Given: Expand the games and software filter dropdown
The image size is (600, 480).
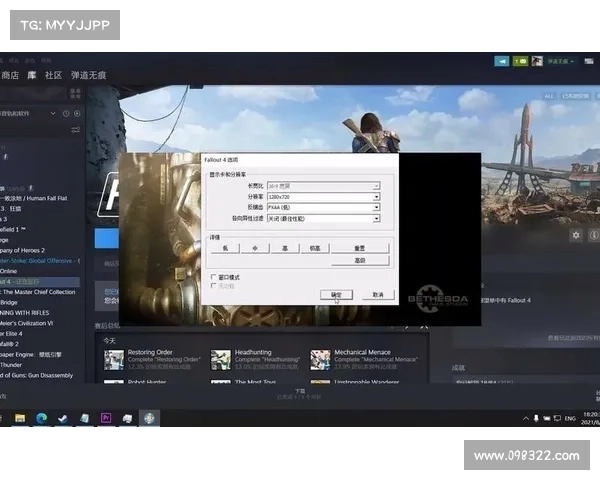Looking at the screenshot, I should 53,113.
